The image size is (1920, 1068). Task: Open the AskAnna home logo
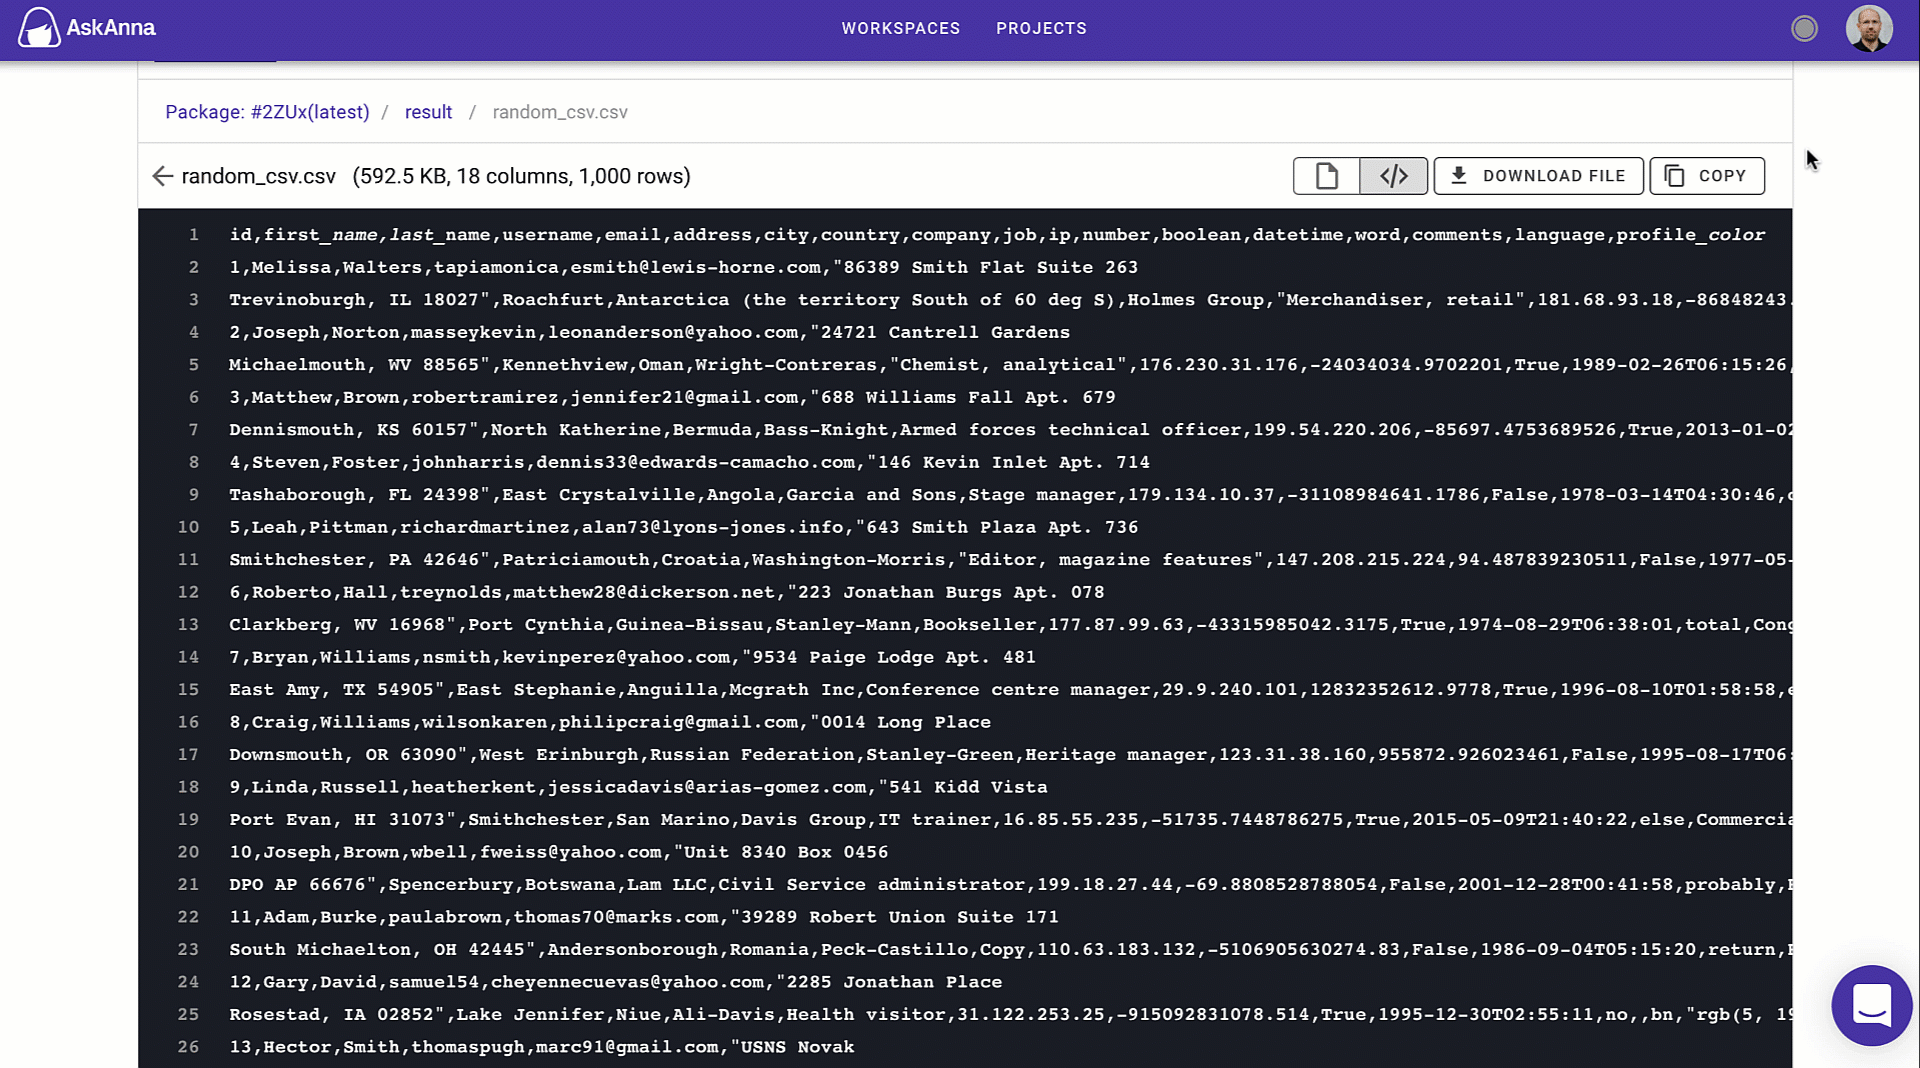click(86, 28)
